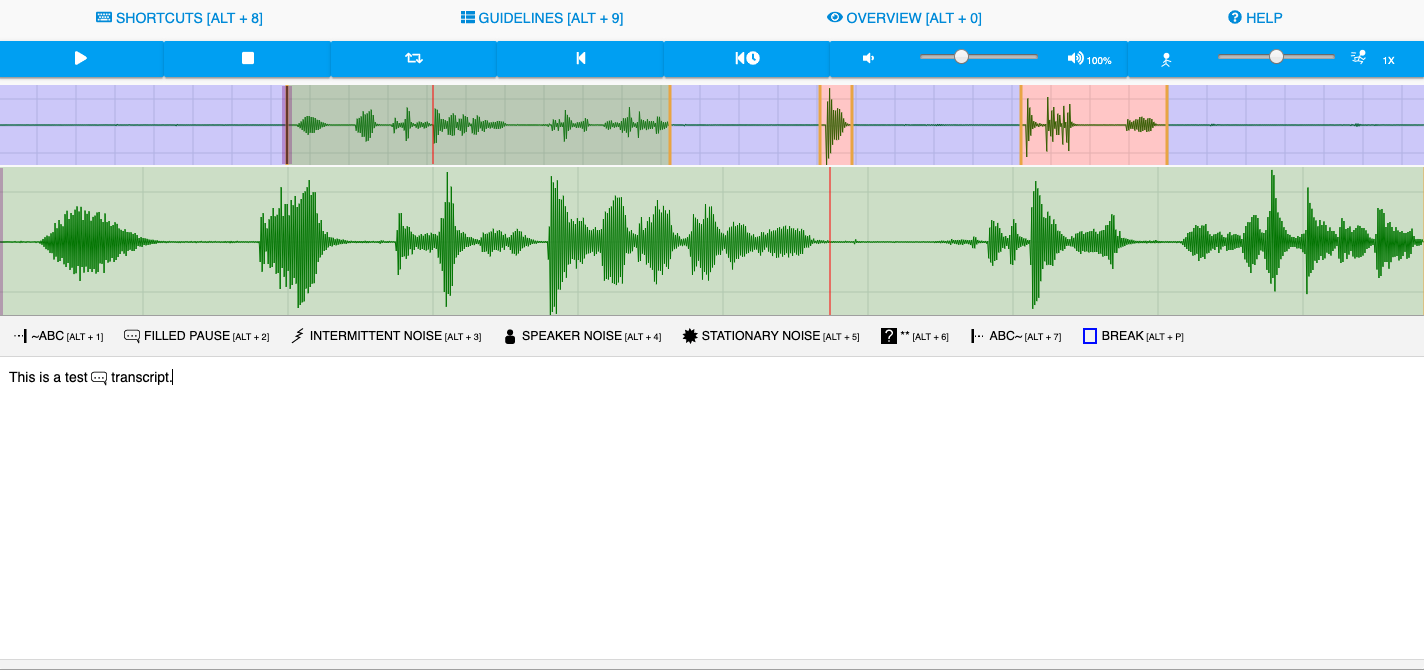Click the fast speed running figure icon
Screen dimensions: 1424x670
click(x=1358, y=58)
